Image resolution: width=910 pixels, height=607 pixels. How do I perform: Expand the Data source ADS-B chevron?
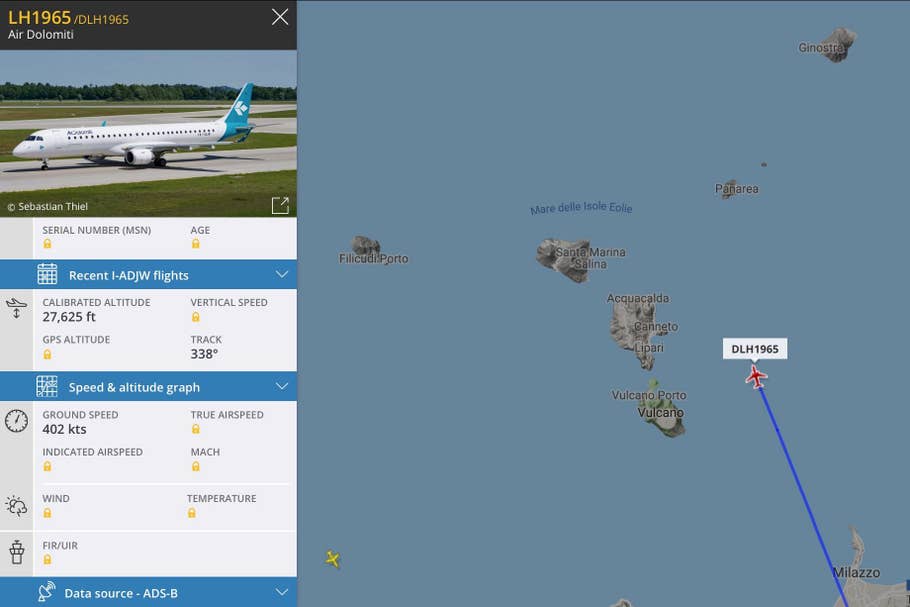coord(282,592)
